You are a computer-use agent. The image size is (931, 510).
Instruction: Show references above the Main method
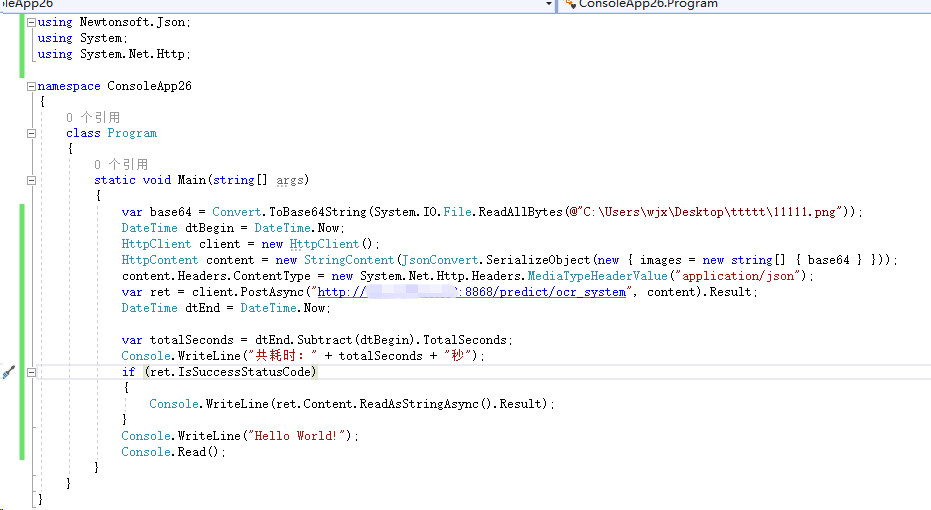pos(121,164)
